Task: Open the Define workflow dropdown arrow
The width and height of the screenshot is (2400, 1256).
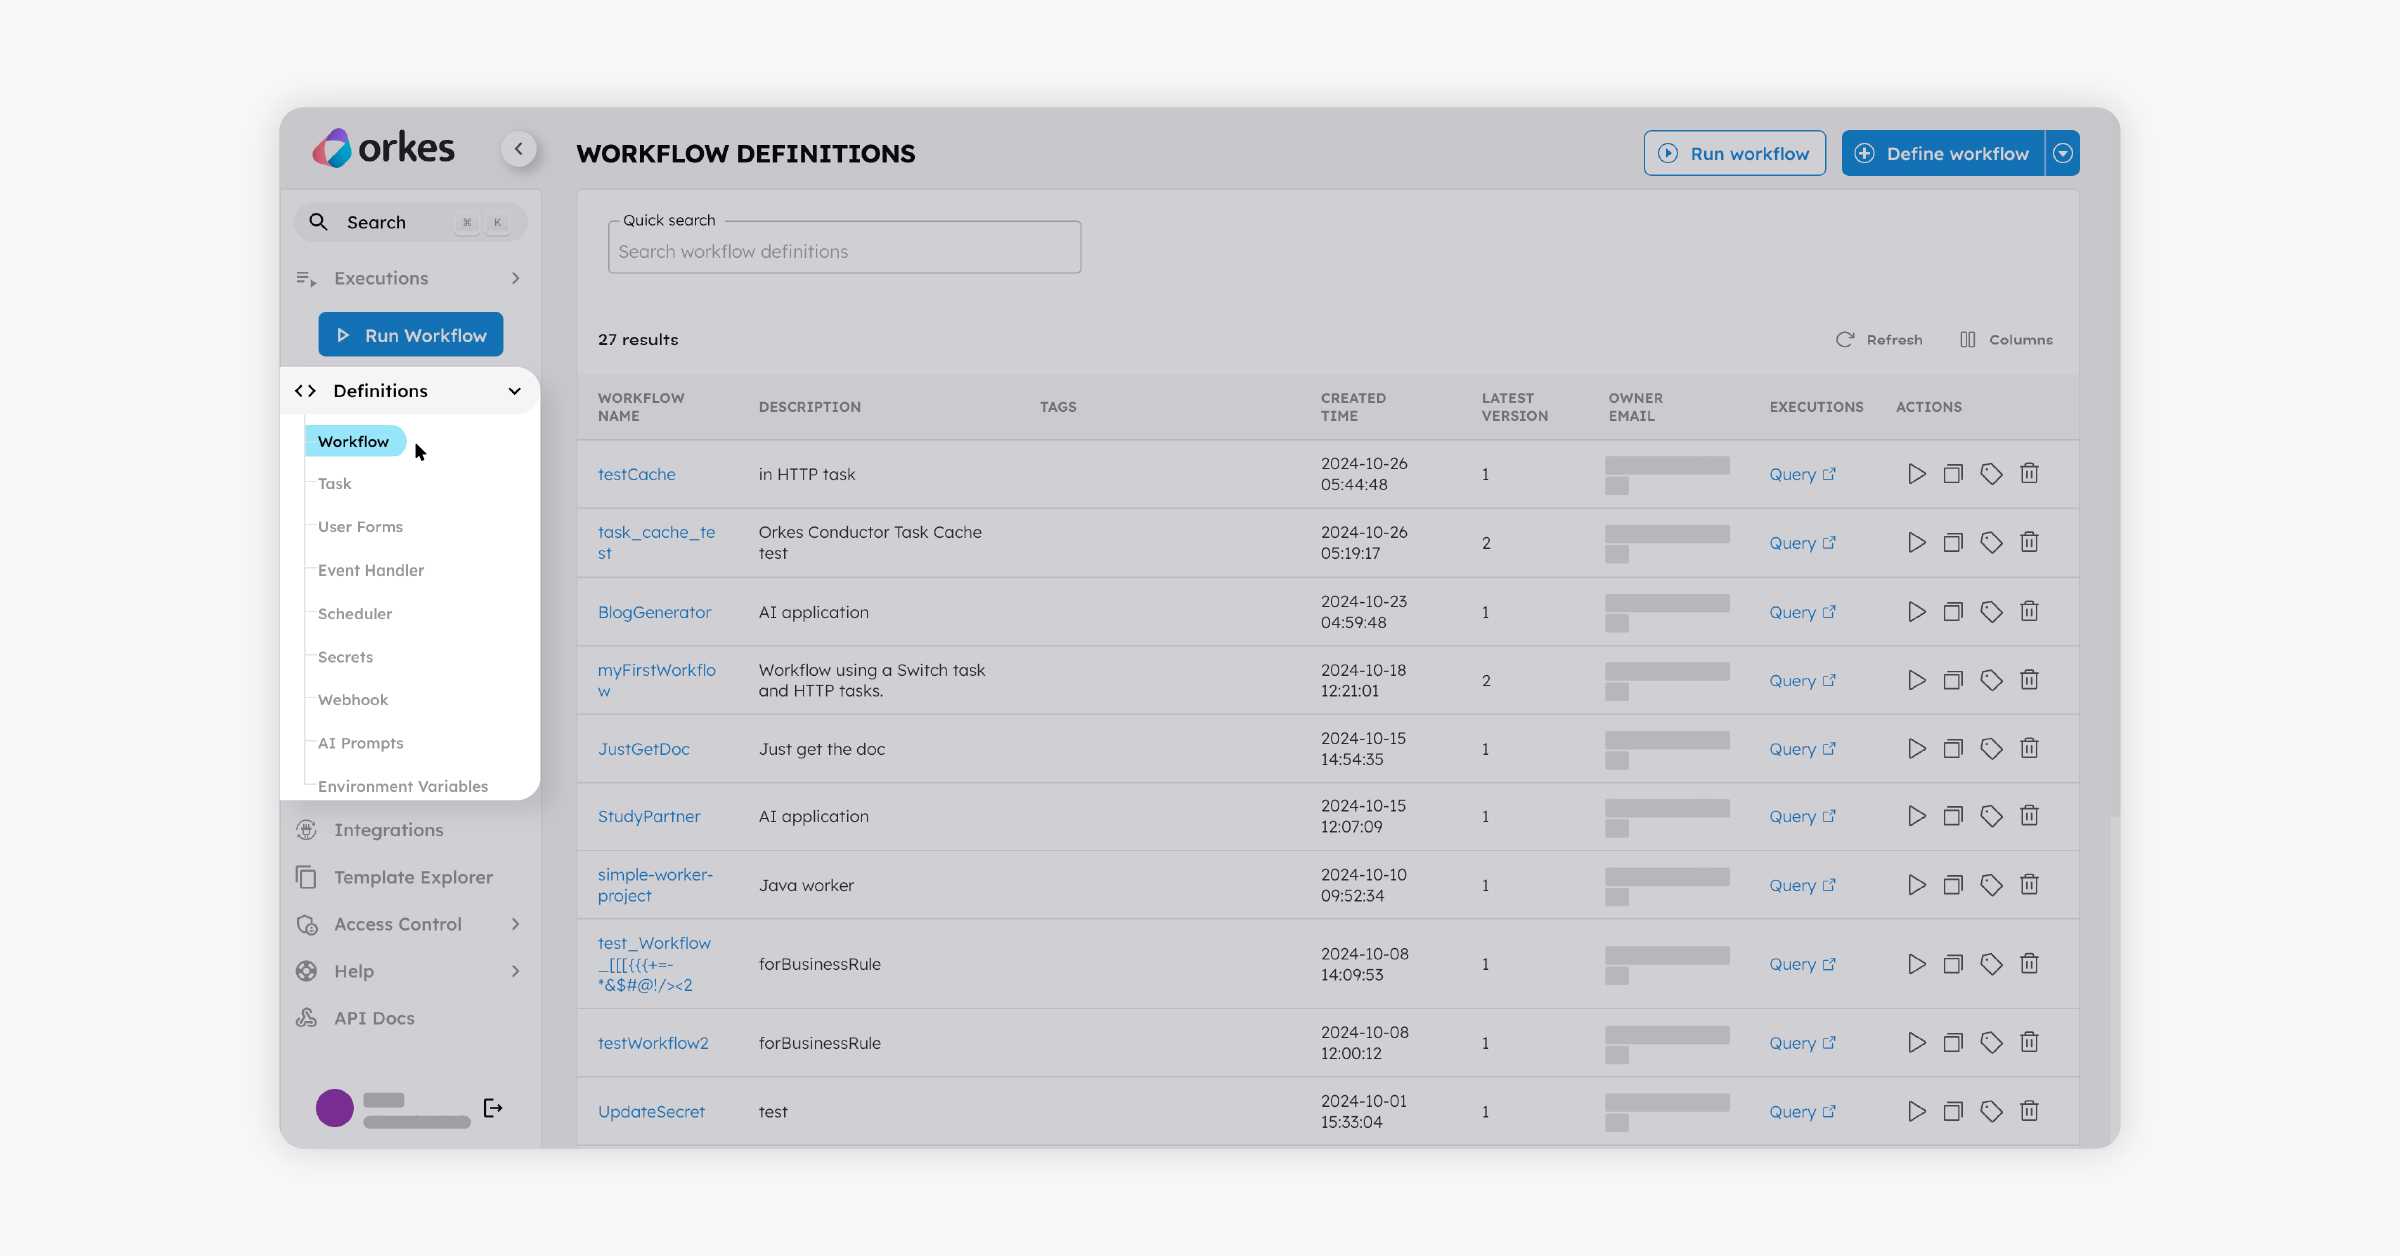Action: click(x=2062, y=153)
